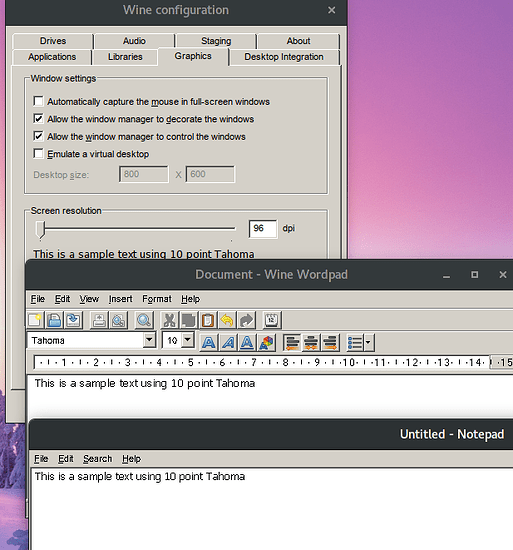Viewport: 513px width, 550px height.
Task: Click the 96 dpi input field
Action: (263, 229)
